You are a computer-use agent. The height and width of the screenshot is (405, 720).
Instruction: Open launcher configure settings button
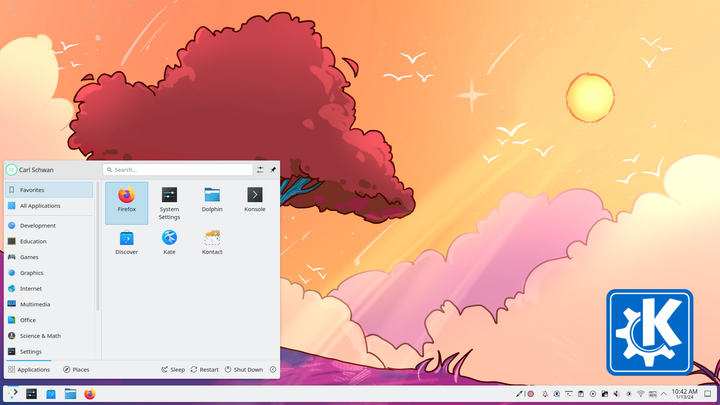[x=260, y=170]
